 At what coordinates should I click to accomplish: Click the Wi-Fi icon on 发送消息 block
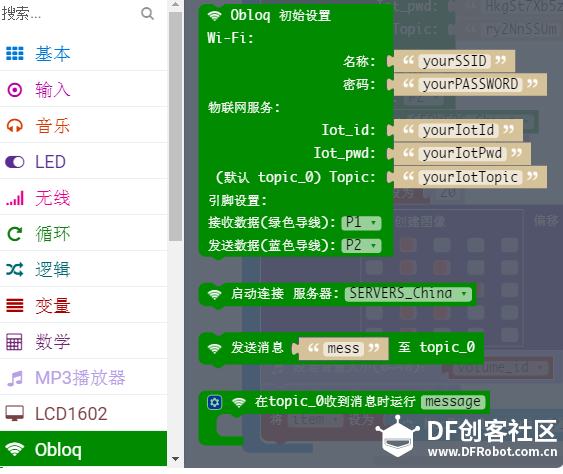click(x=214, y=348)
